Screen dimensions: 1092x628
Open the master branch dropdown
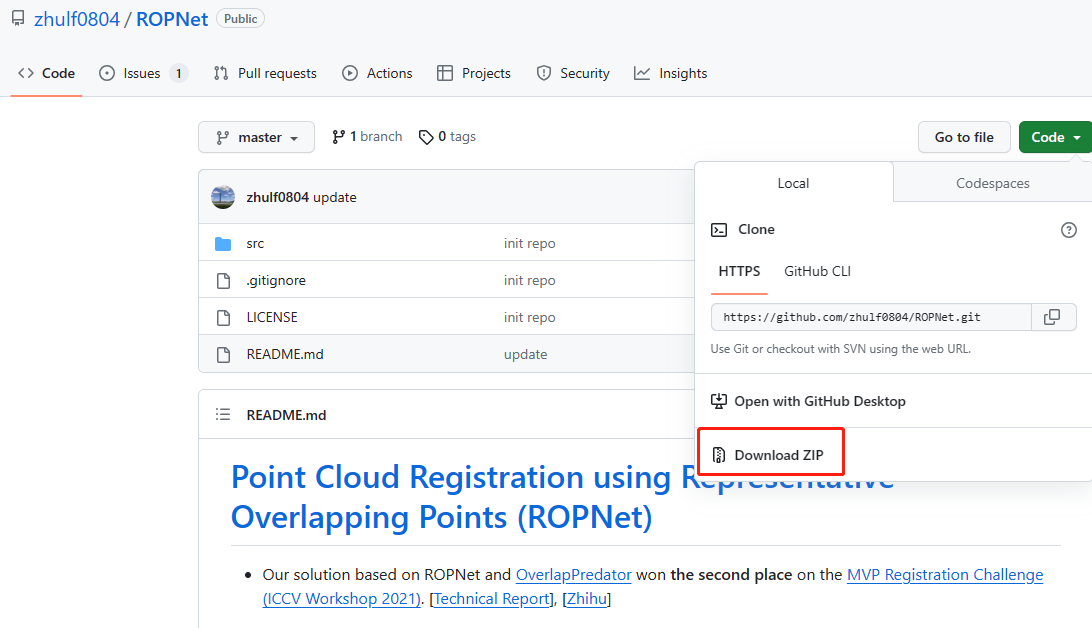pos(256,137)
